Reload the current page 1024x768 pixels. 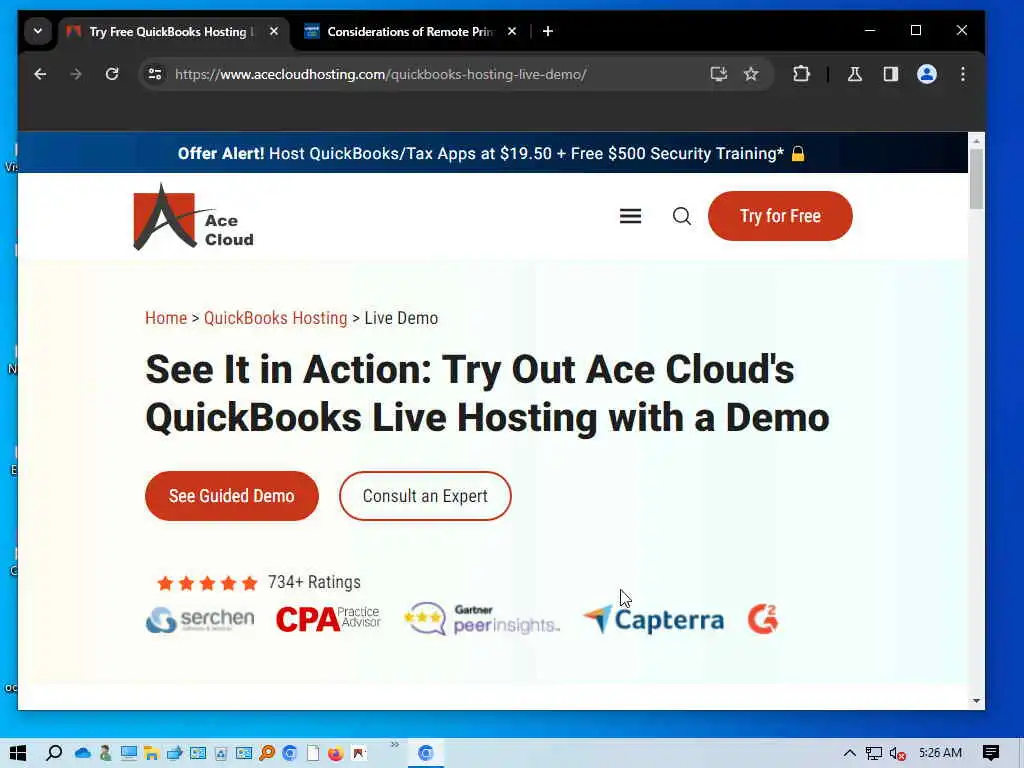[112, 74]
